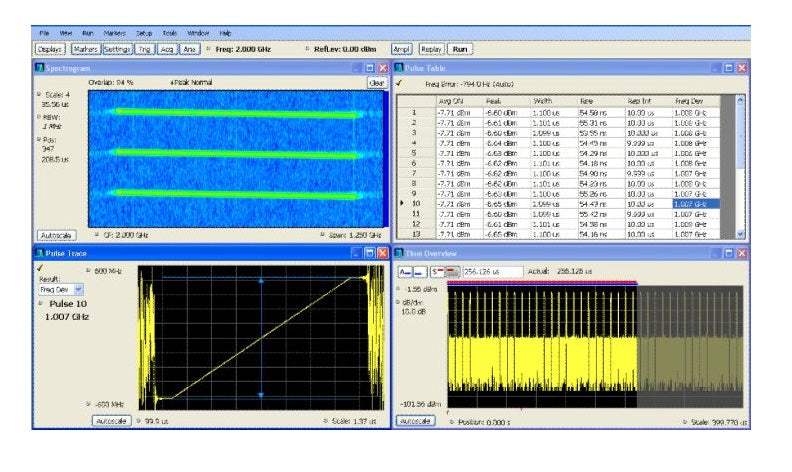Click the analysis length field in Time Overview

tap(492, 271)
